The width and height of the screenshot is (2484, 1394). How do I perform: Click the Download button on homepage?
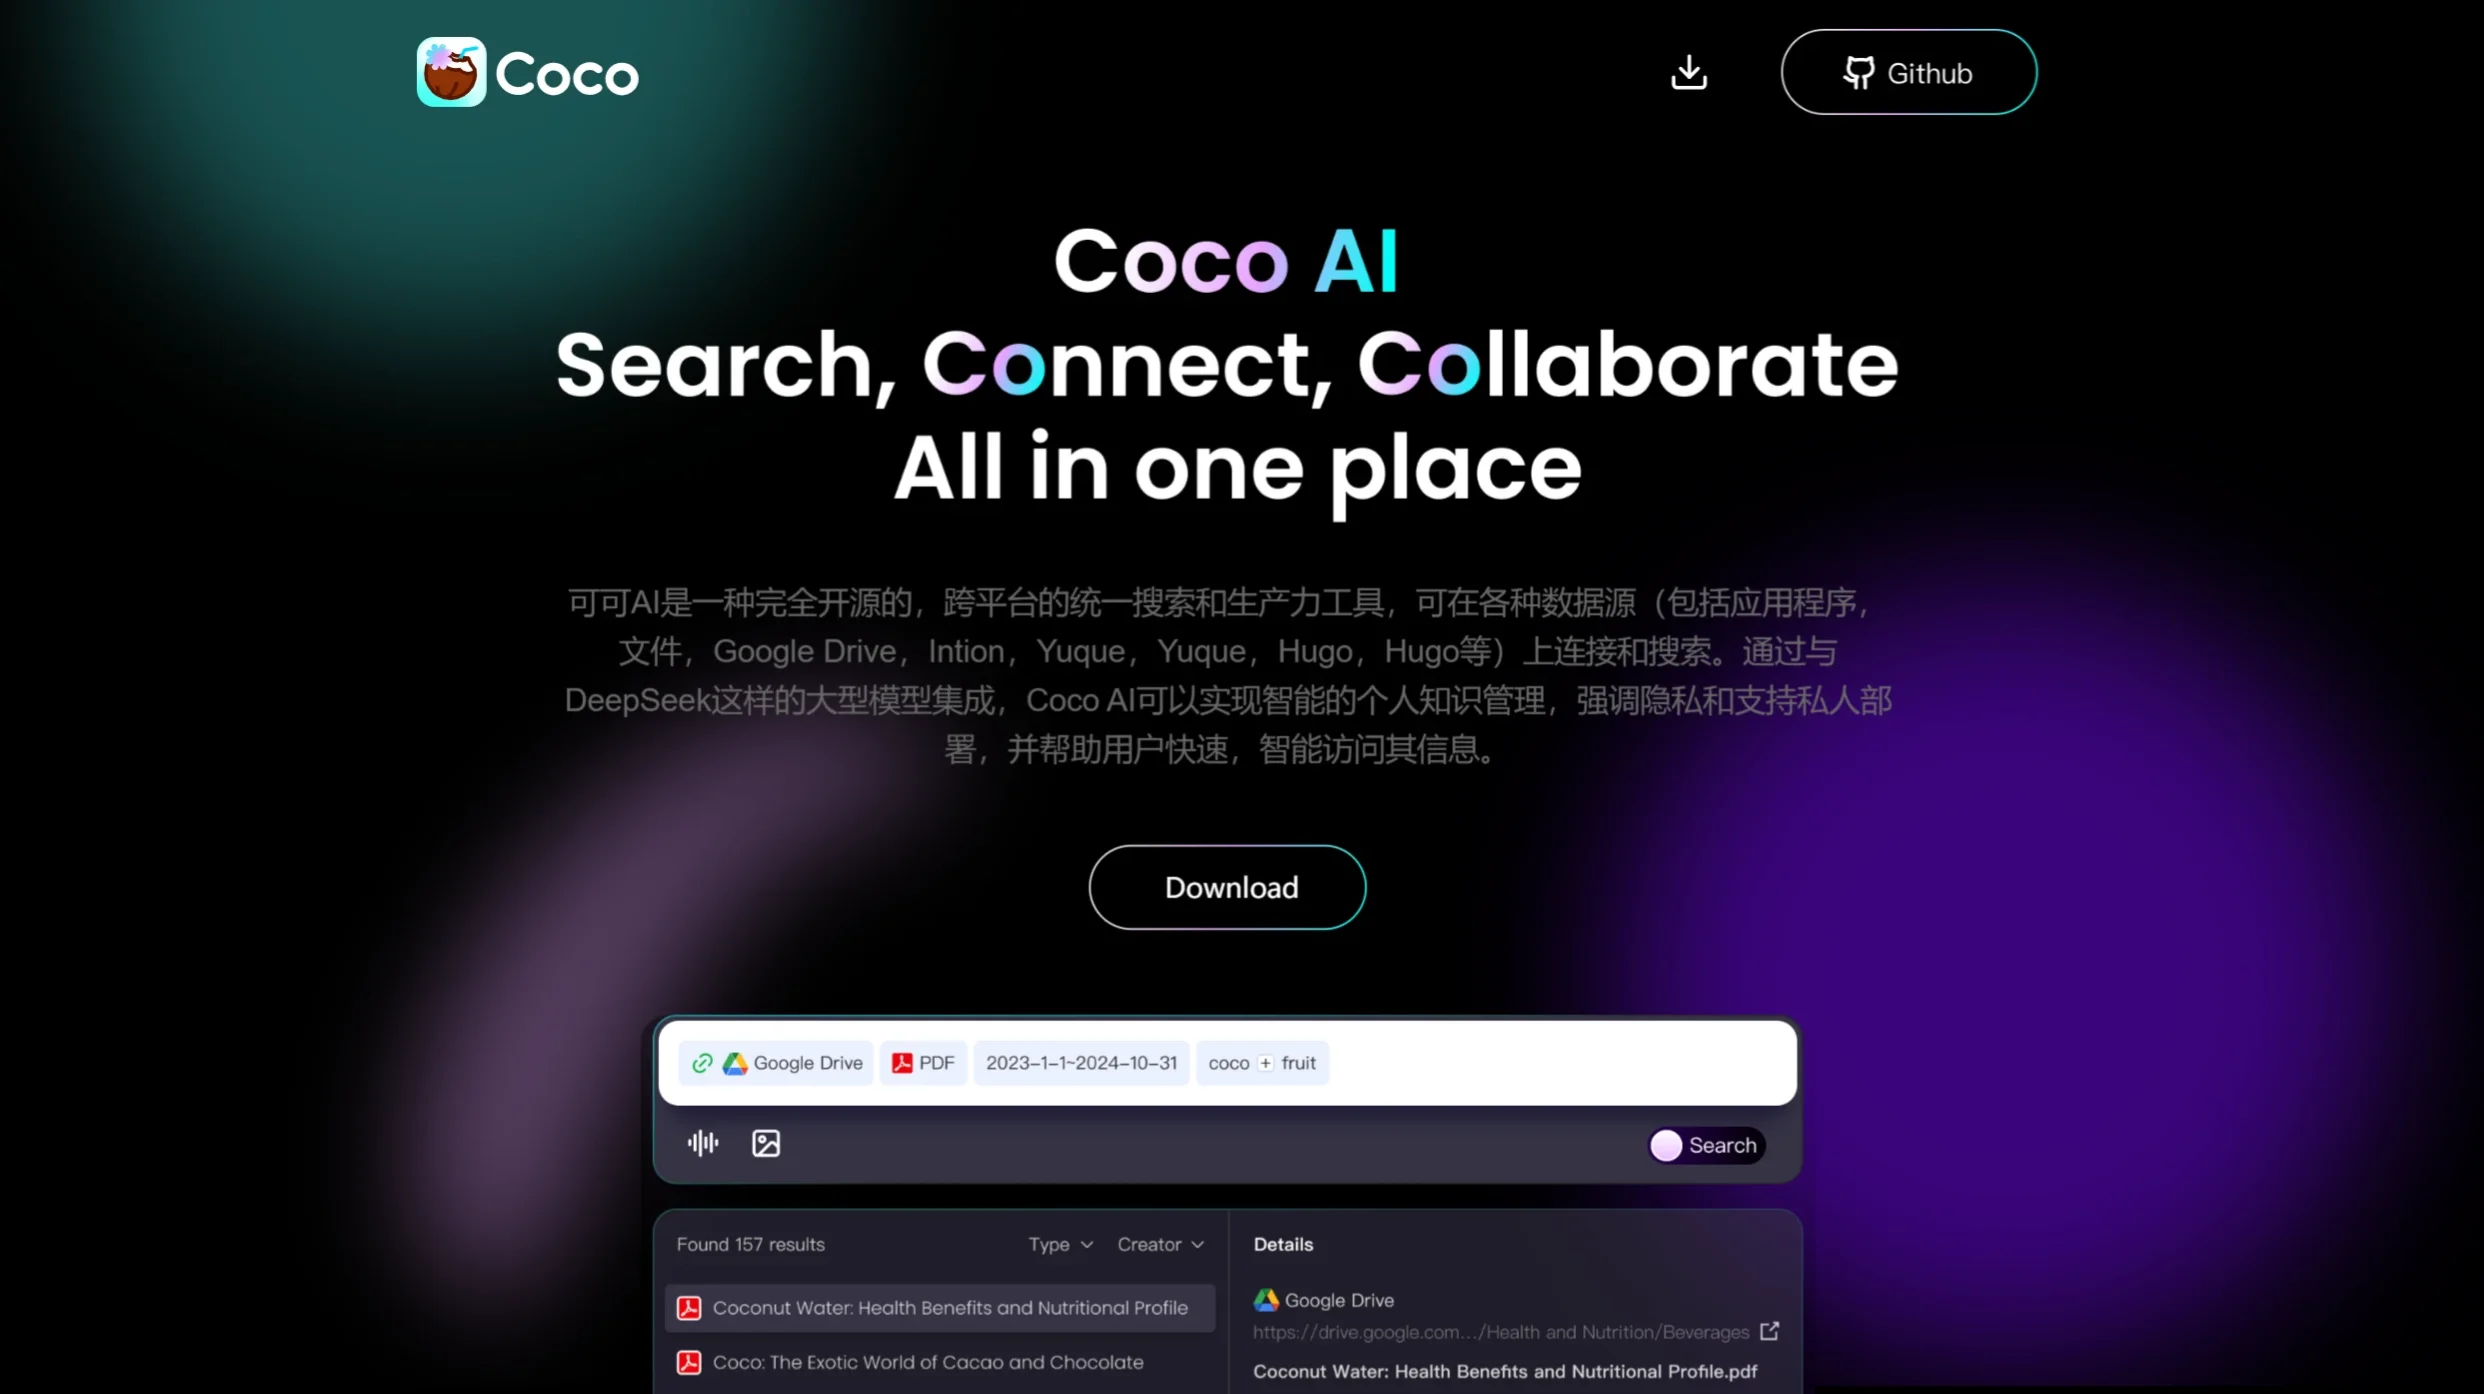pos(1228,887)
